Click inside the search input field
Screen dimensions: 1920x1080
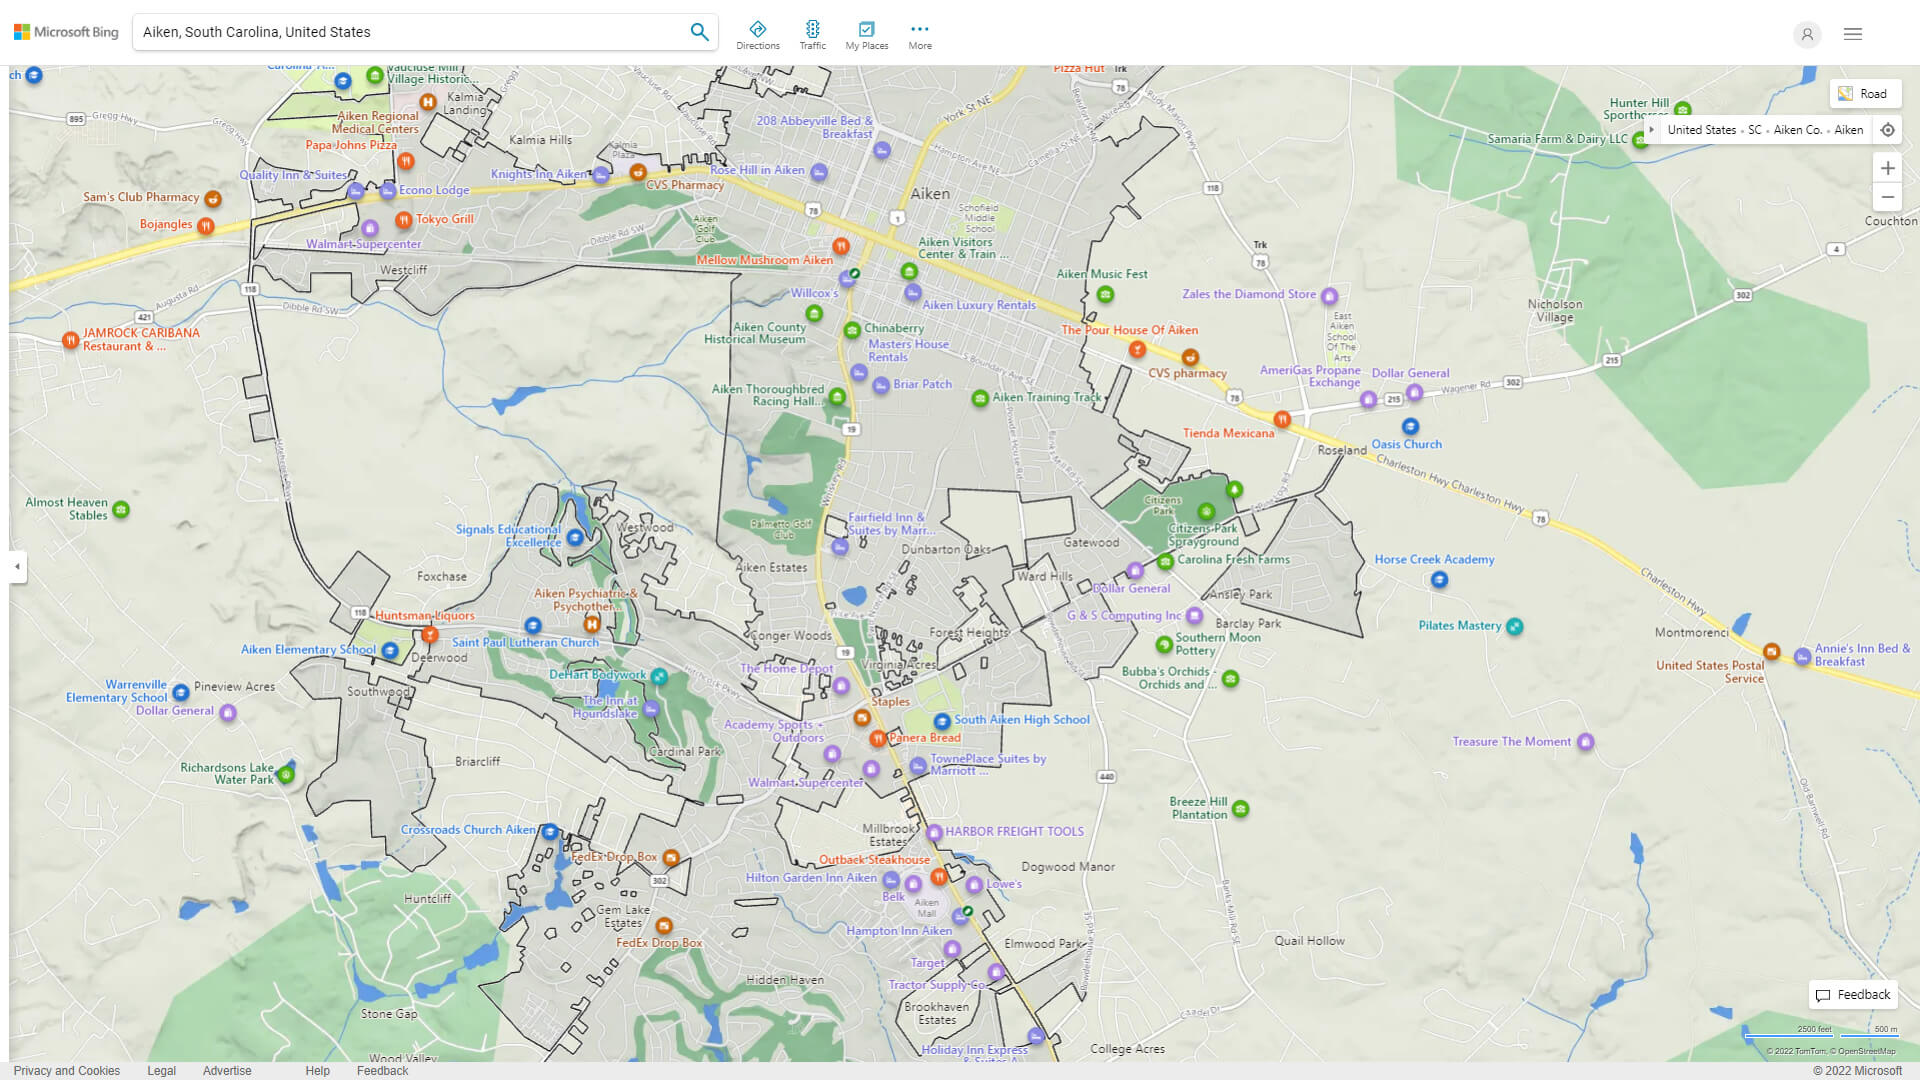[400, 31]
